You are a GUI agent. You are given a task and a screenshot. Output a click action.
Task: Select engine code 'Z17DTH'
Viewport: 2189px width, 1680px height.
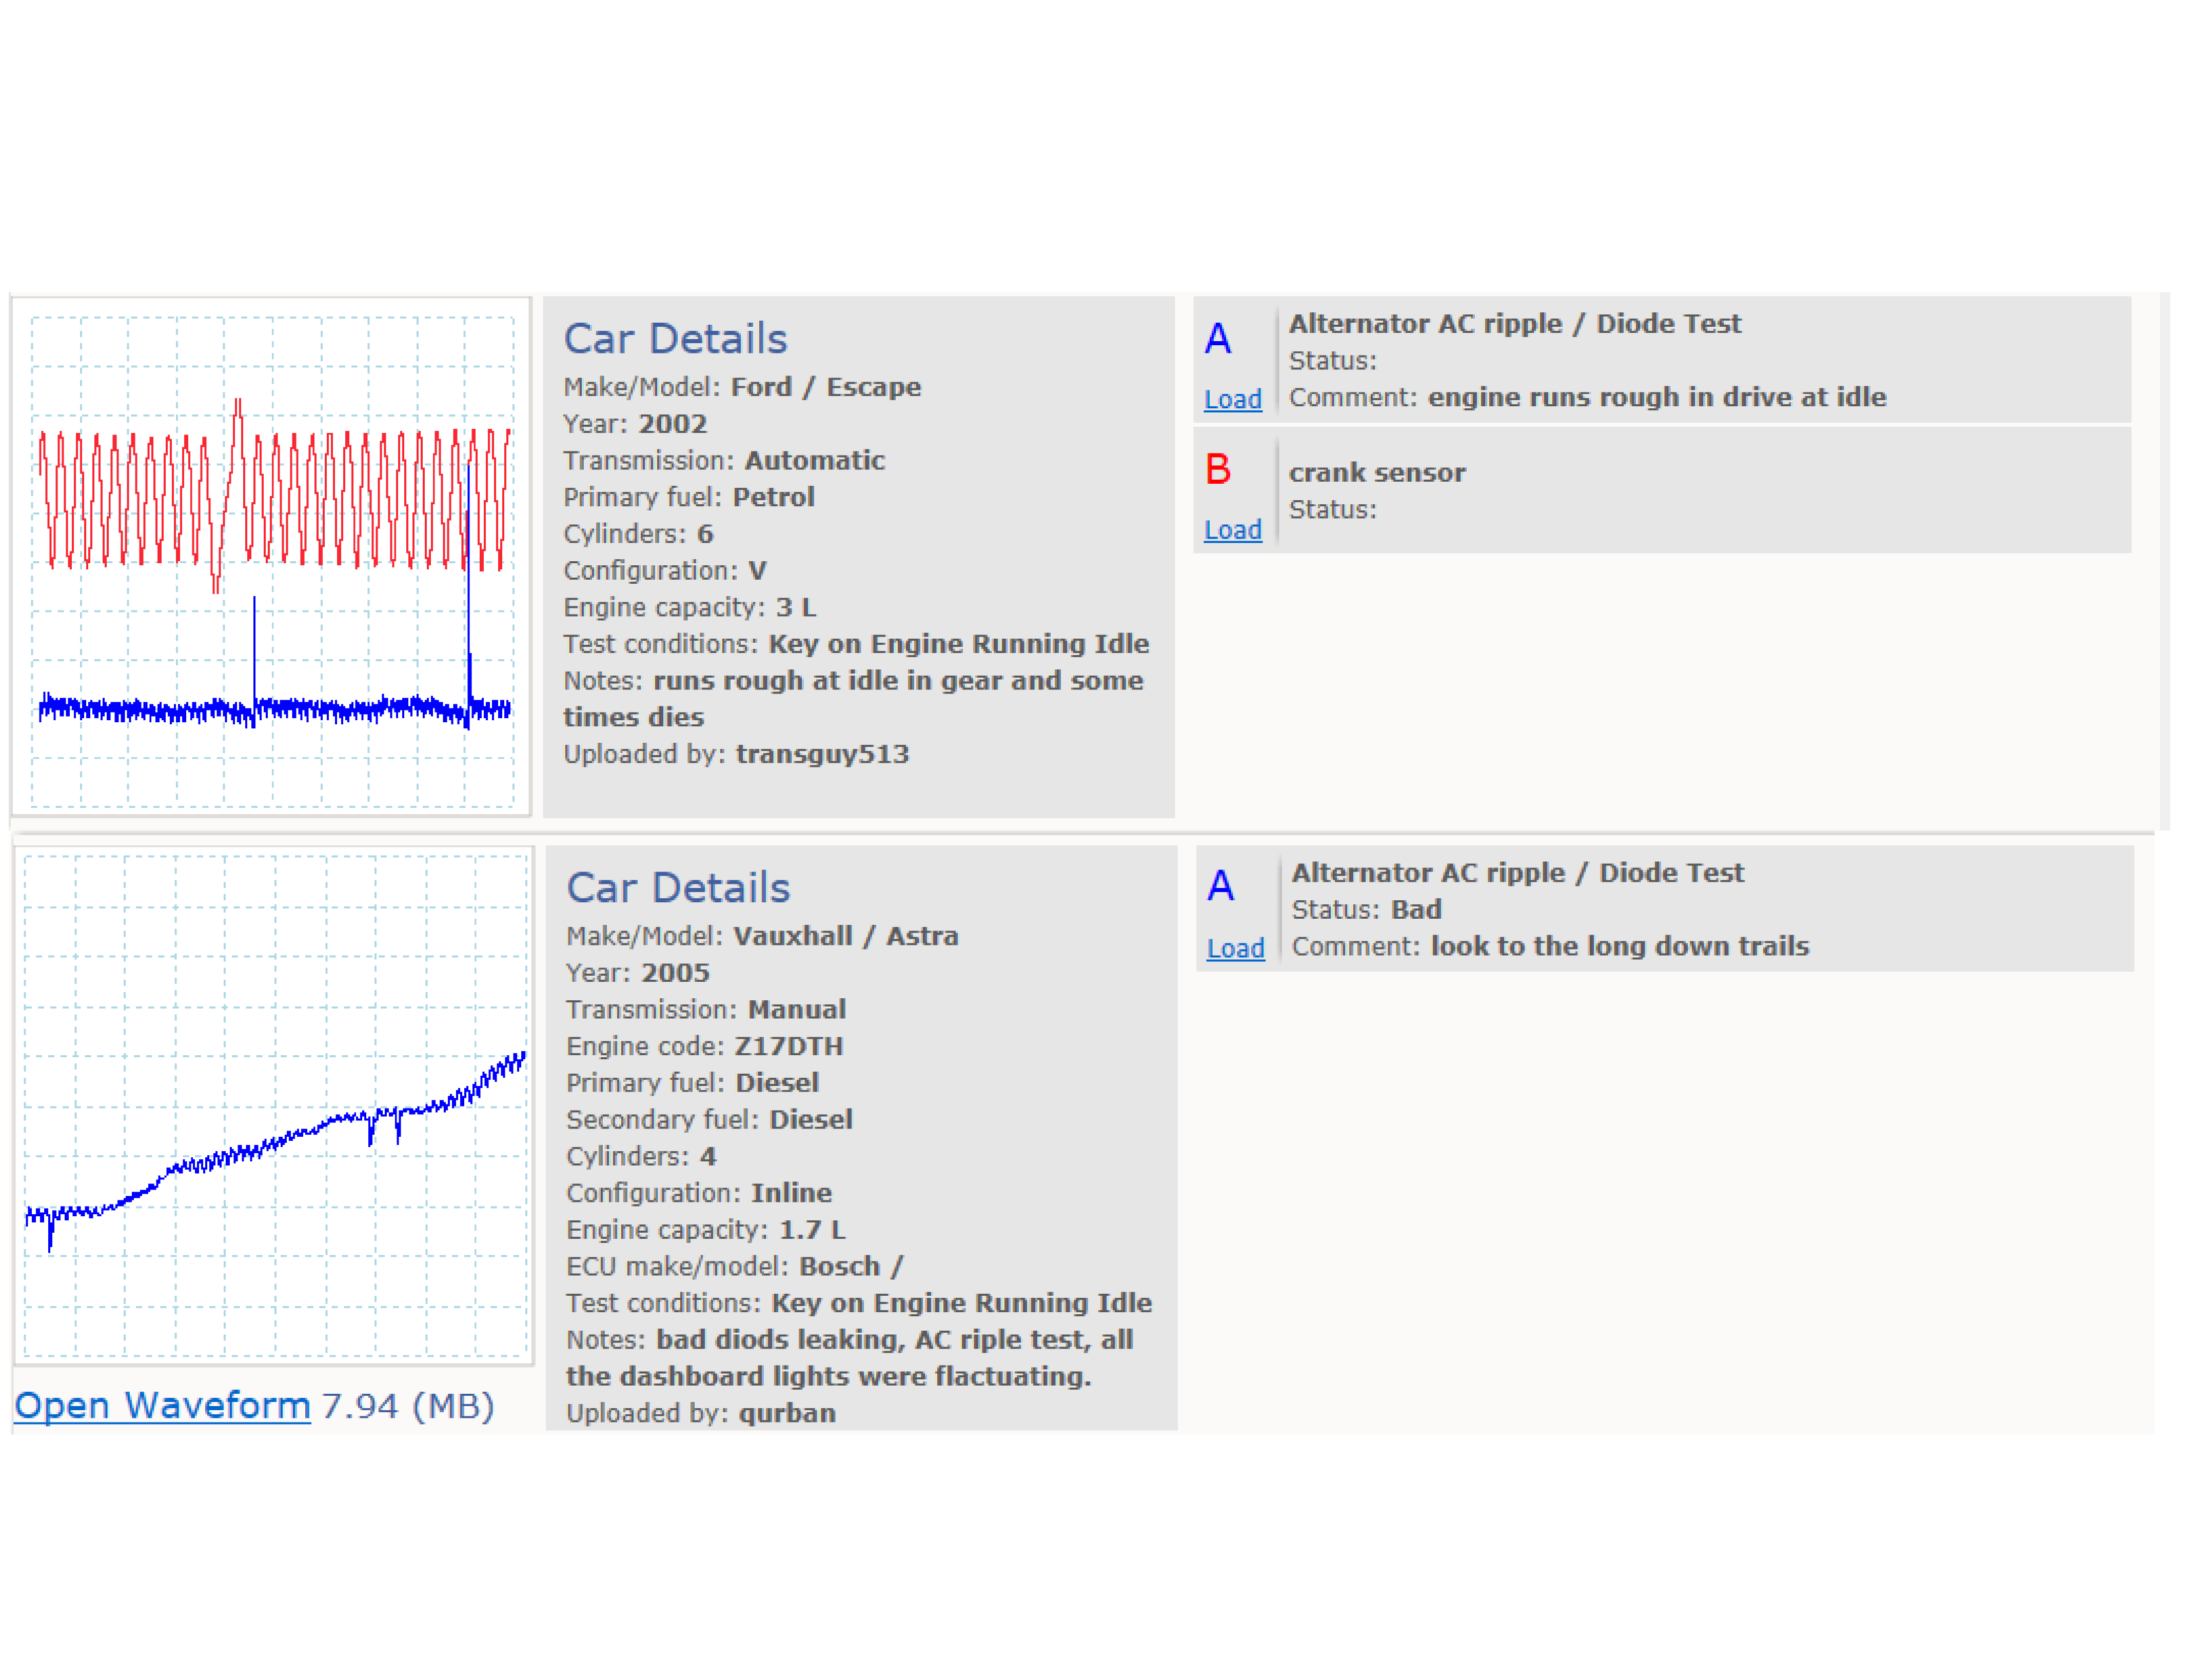pyautogui.click(x=788, y=1046)
